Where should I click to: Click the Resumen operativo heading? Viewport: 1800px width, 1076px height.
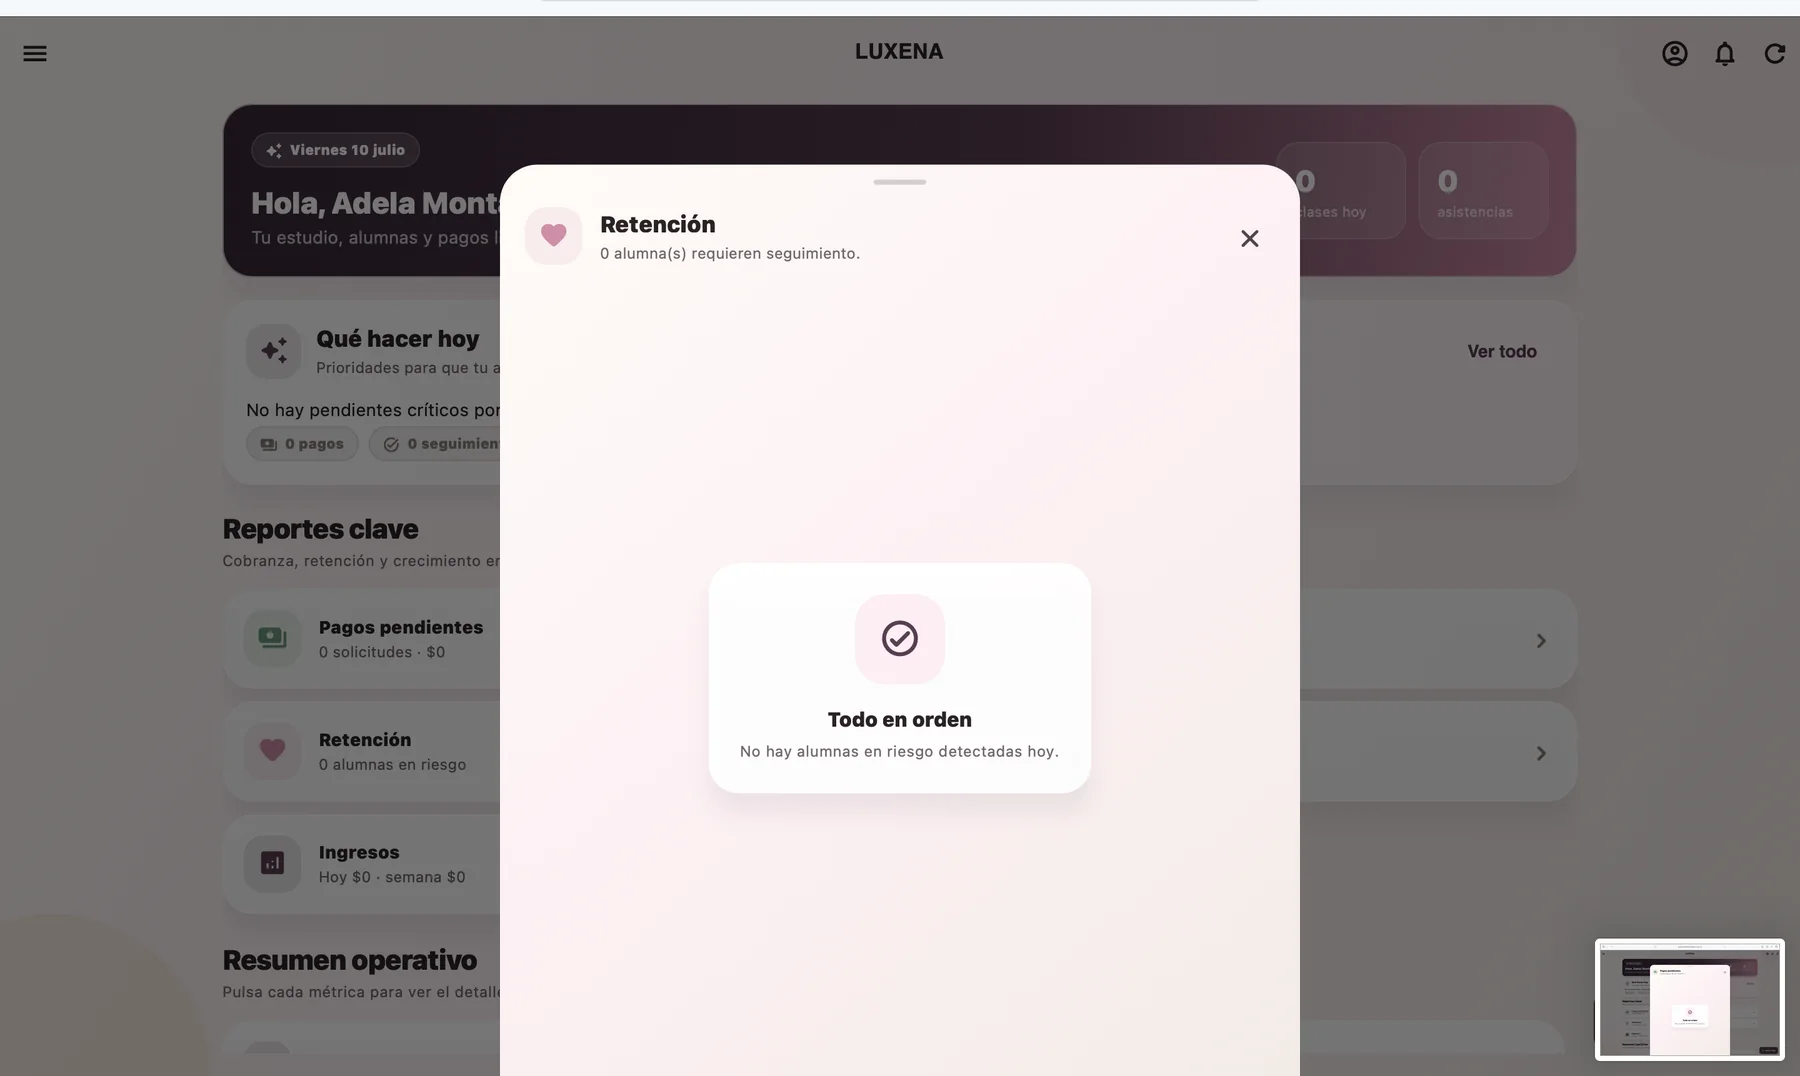(350, 960)
